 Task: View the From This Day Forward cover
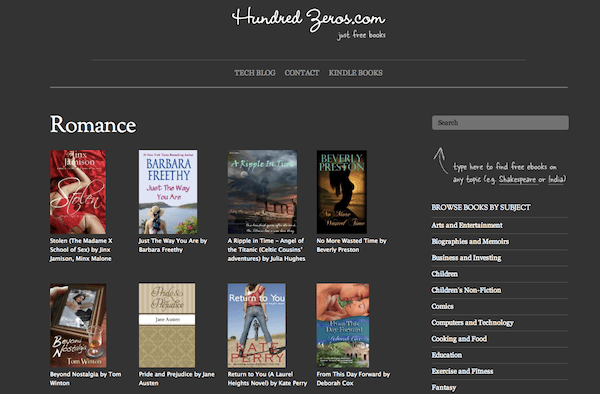(343, 325)
